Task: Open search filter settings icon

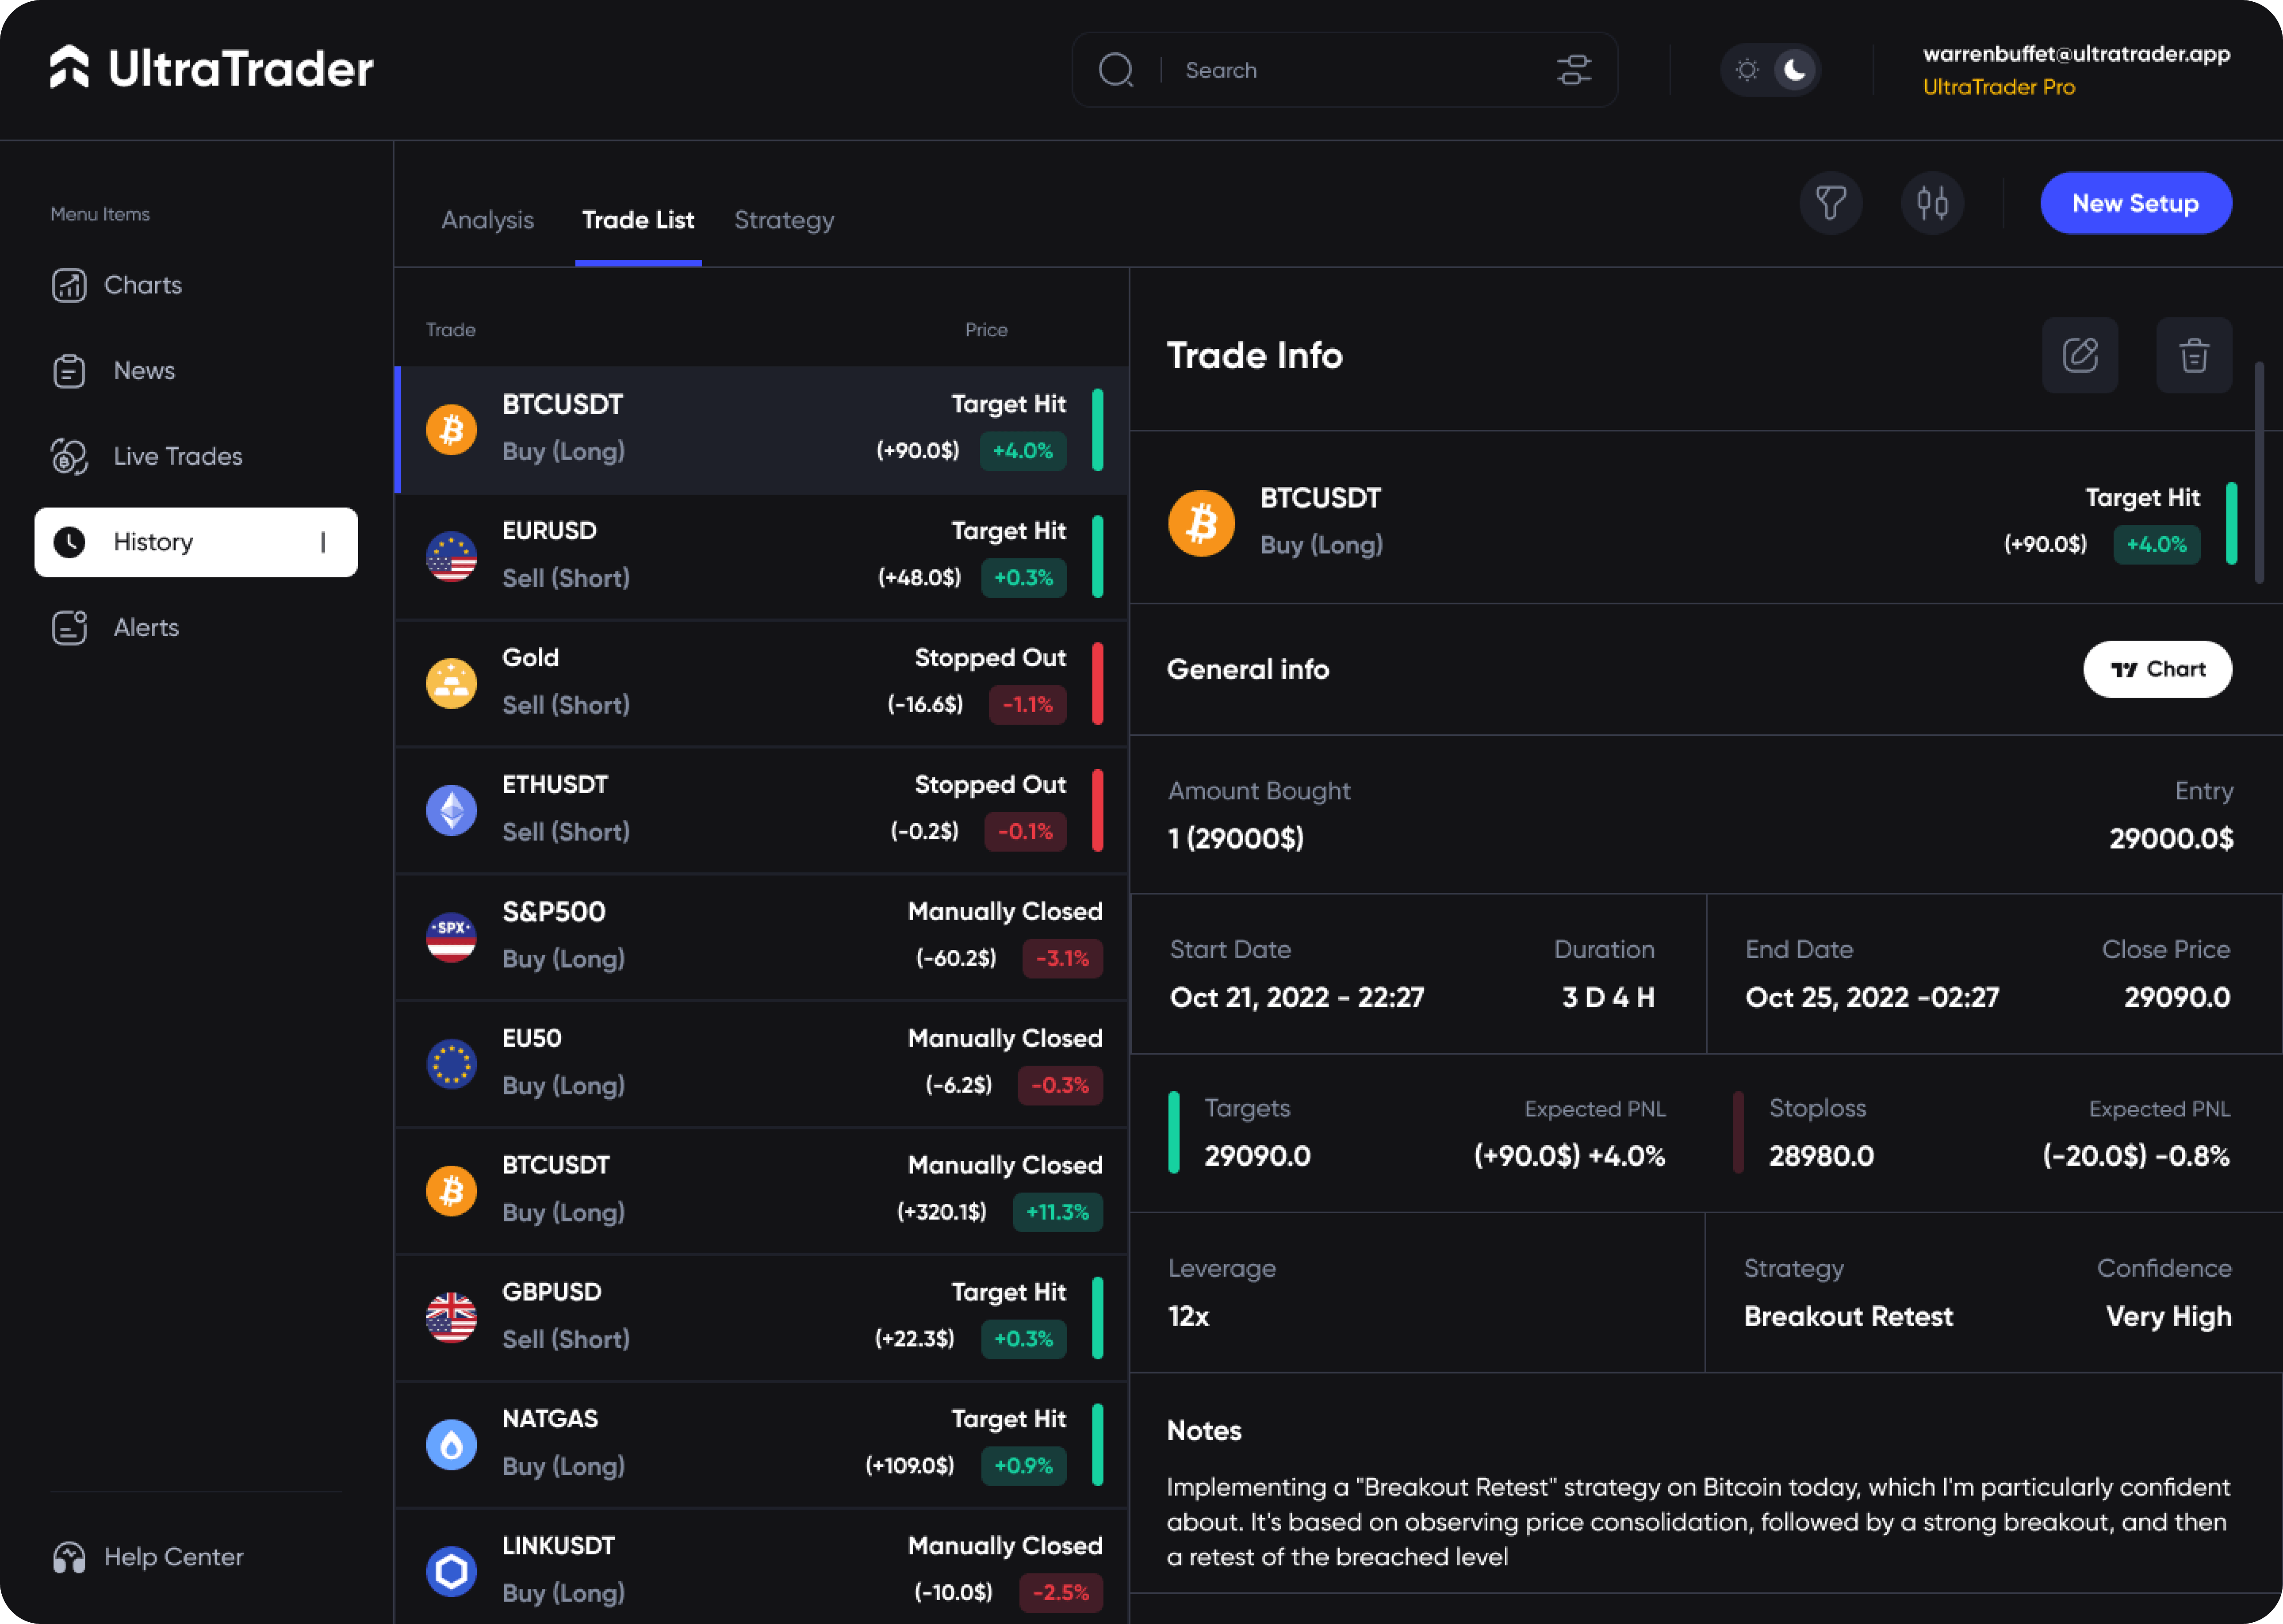Action: coord(1573,69)
